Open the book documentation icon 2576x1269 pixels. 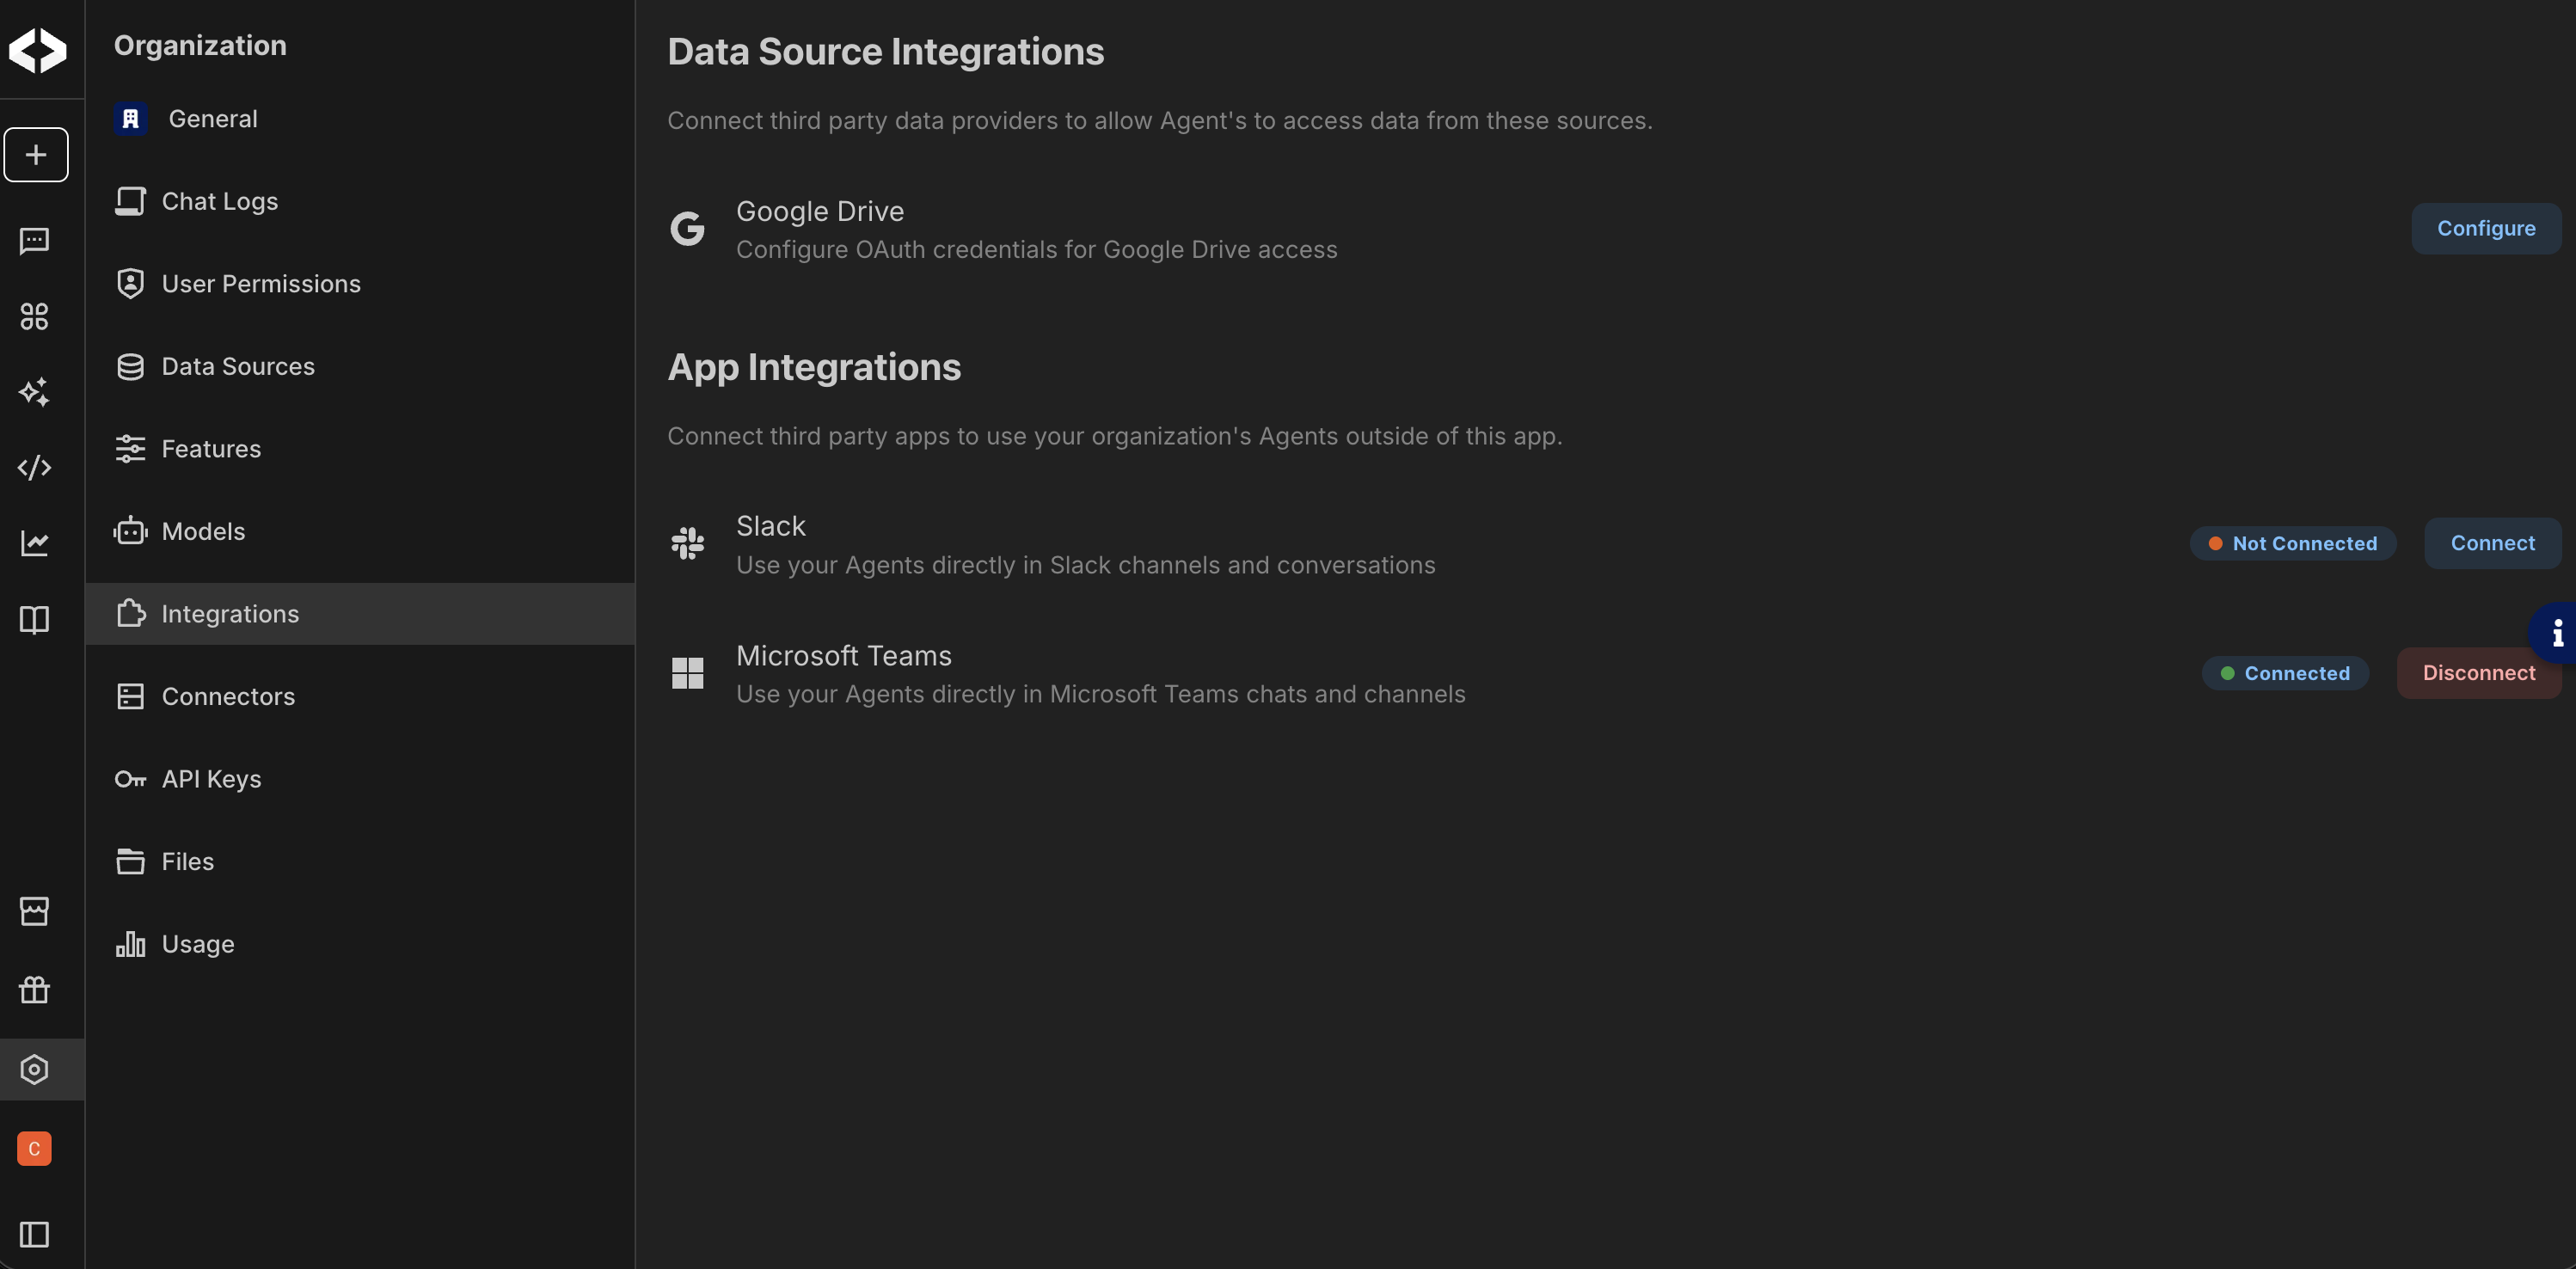(35, 619)
